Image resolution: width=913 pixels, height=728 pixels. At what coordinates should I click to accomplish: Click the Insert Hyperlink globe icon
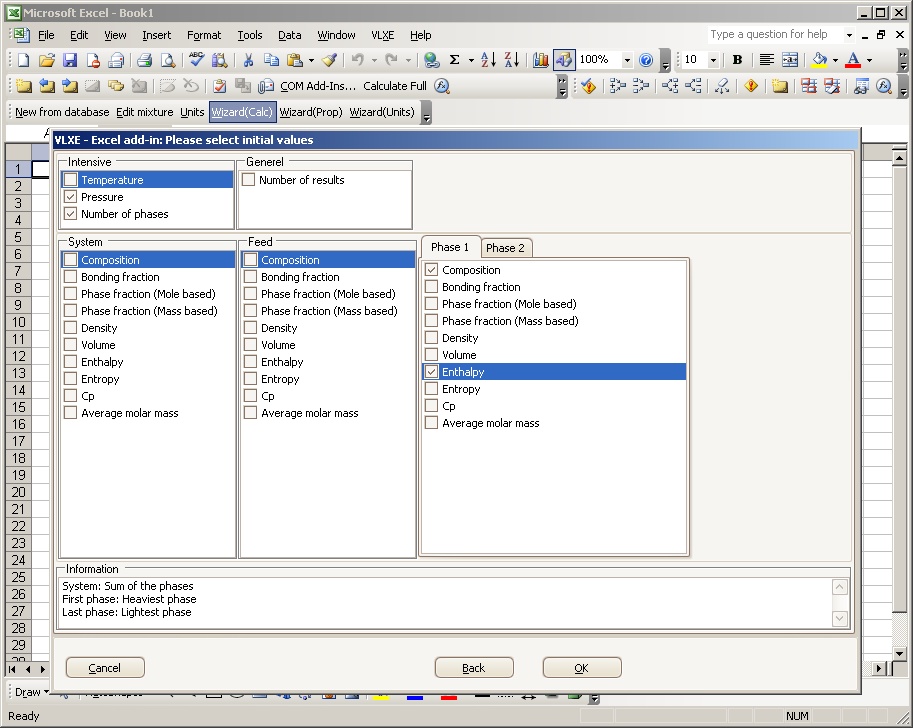pos(431,59)
